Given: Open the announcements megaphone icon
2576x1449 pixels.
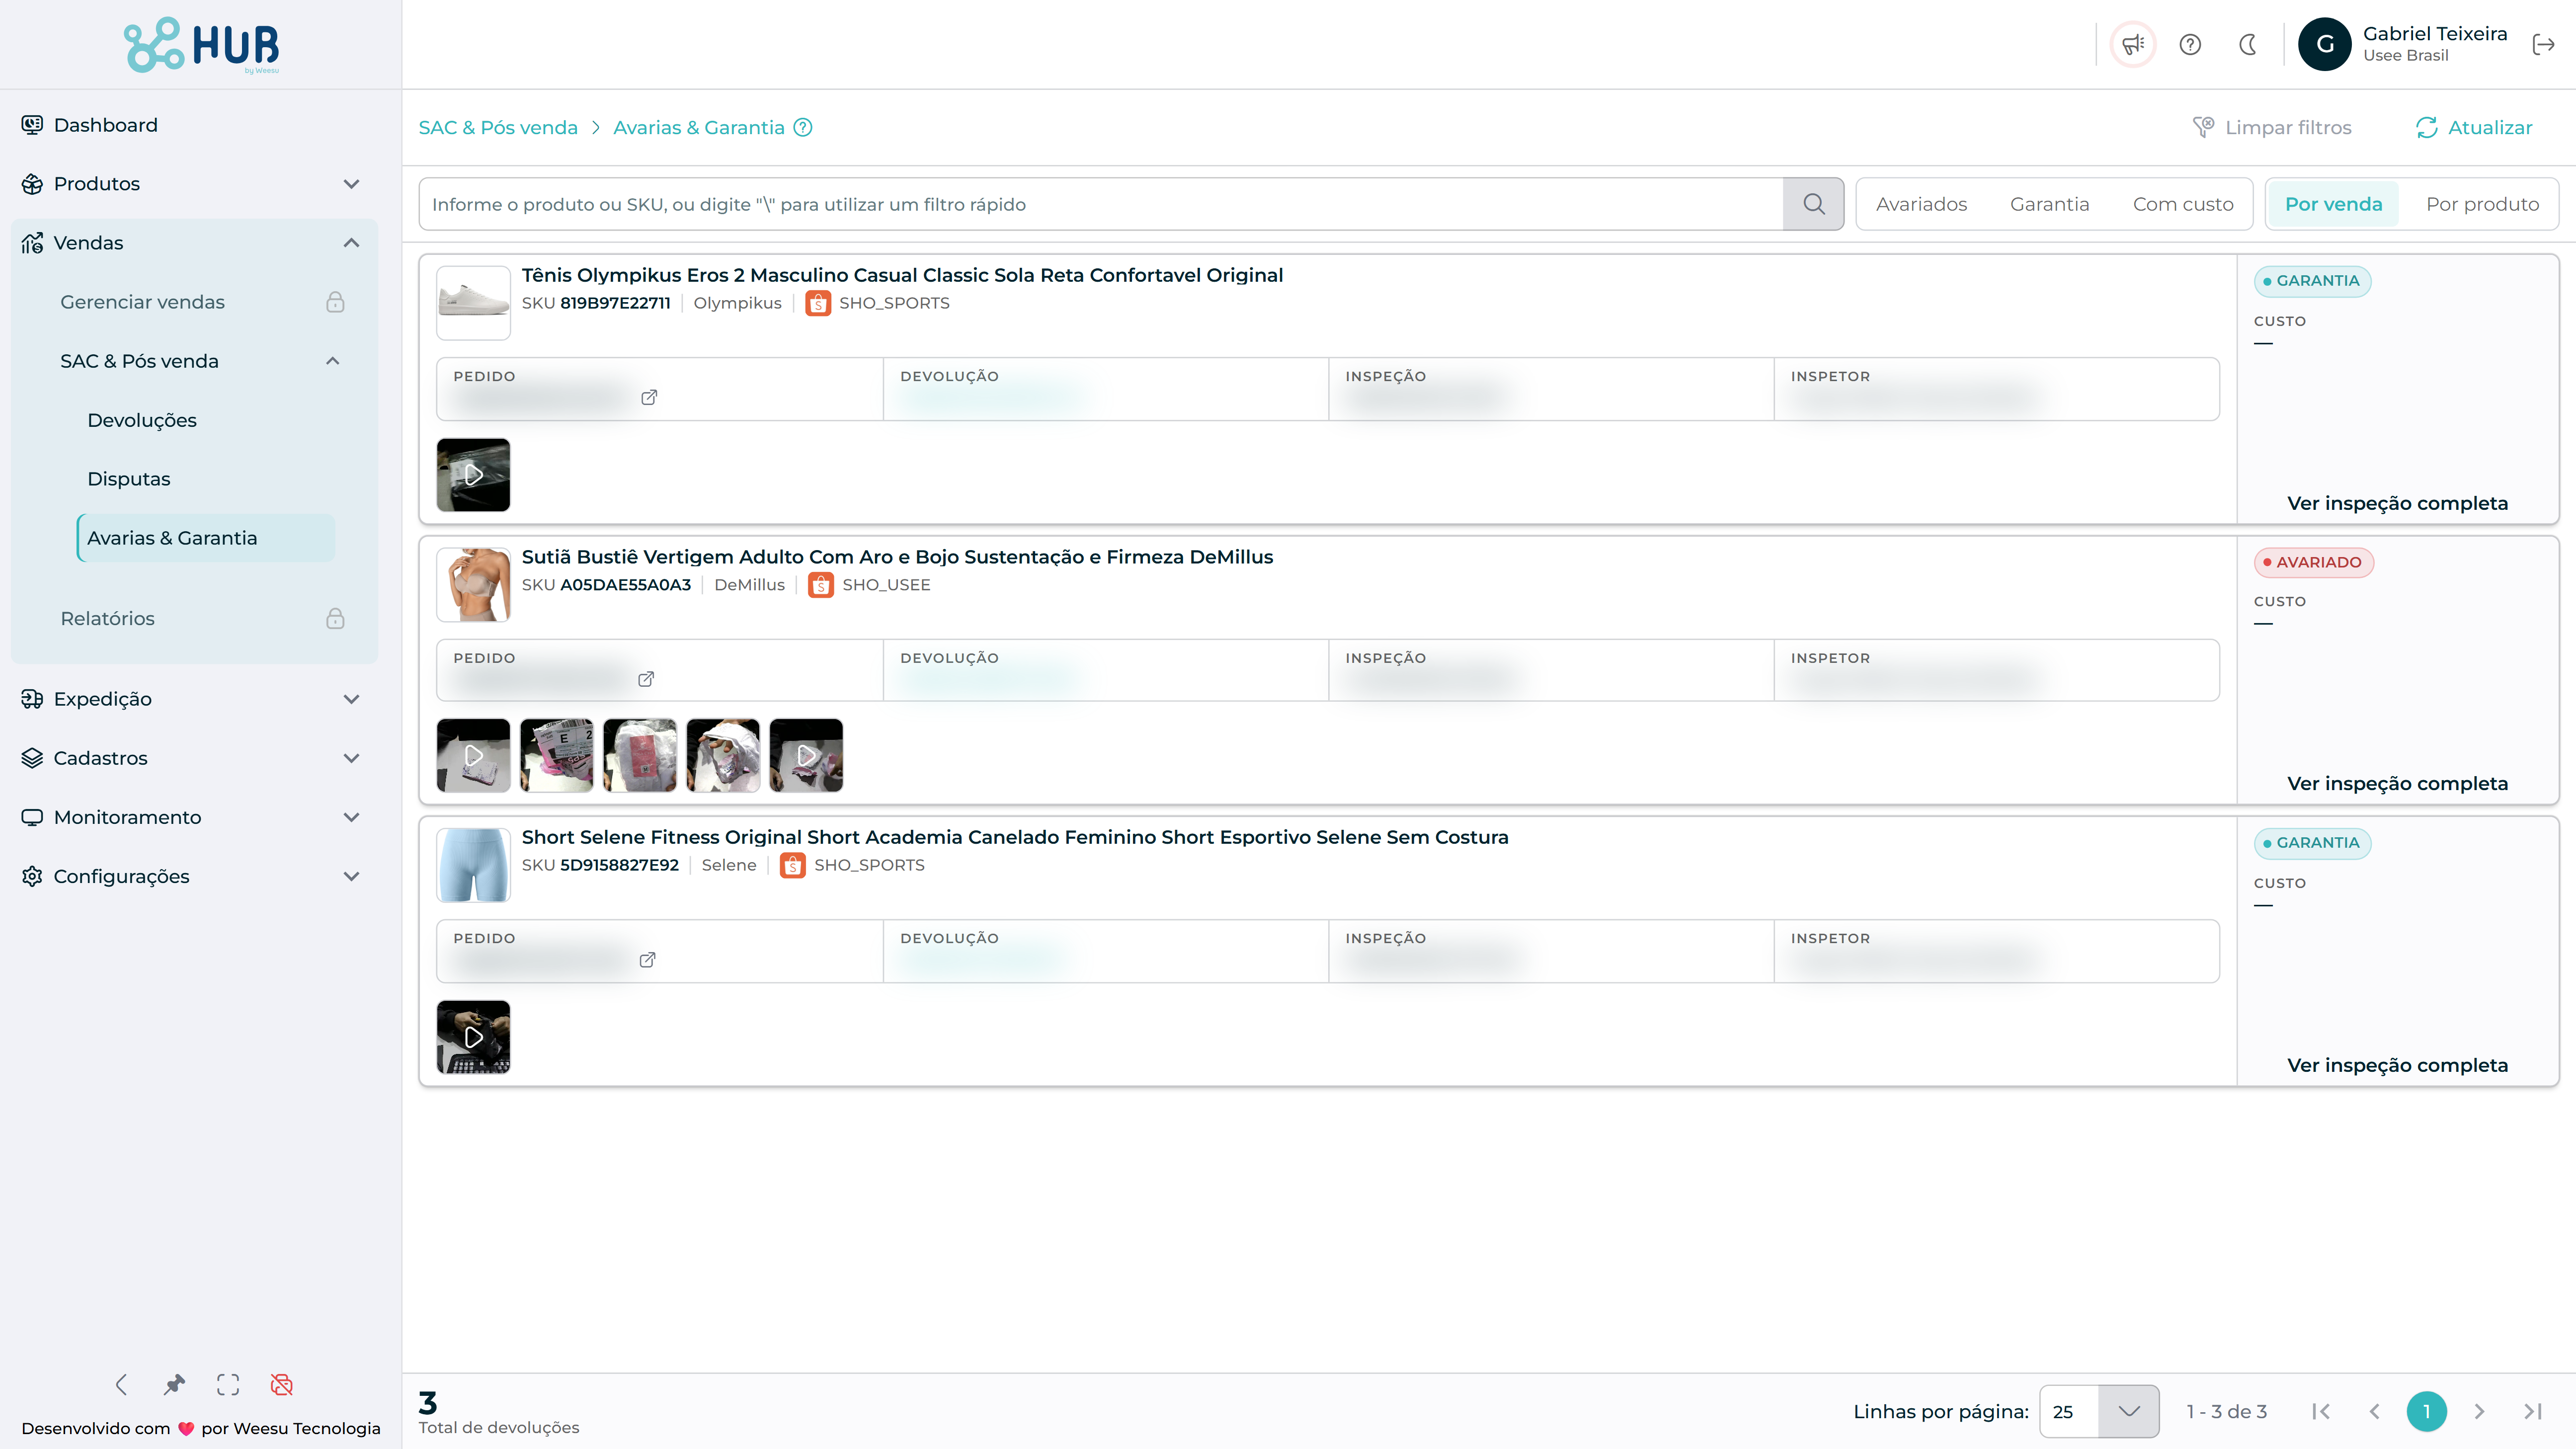Looking at the screenshot, I should coord(2133,45).
